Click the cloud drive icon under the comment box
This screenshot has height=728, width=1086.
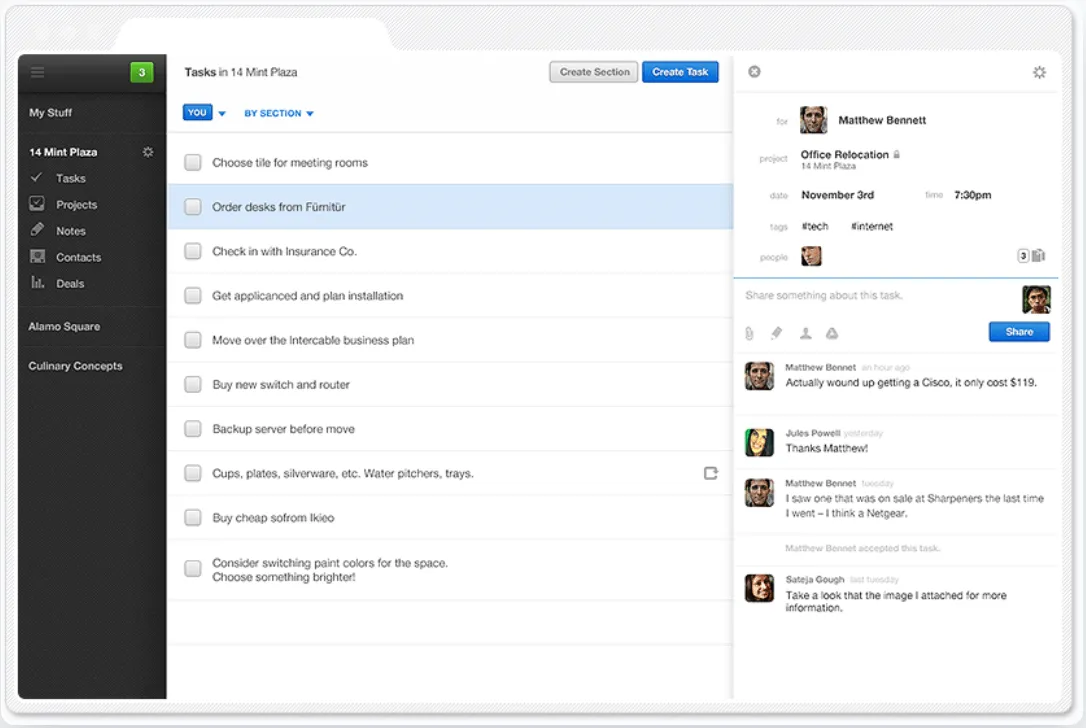coord(832,333)
